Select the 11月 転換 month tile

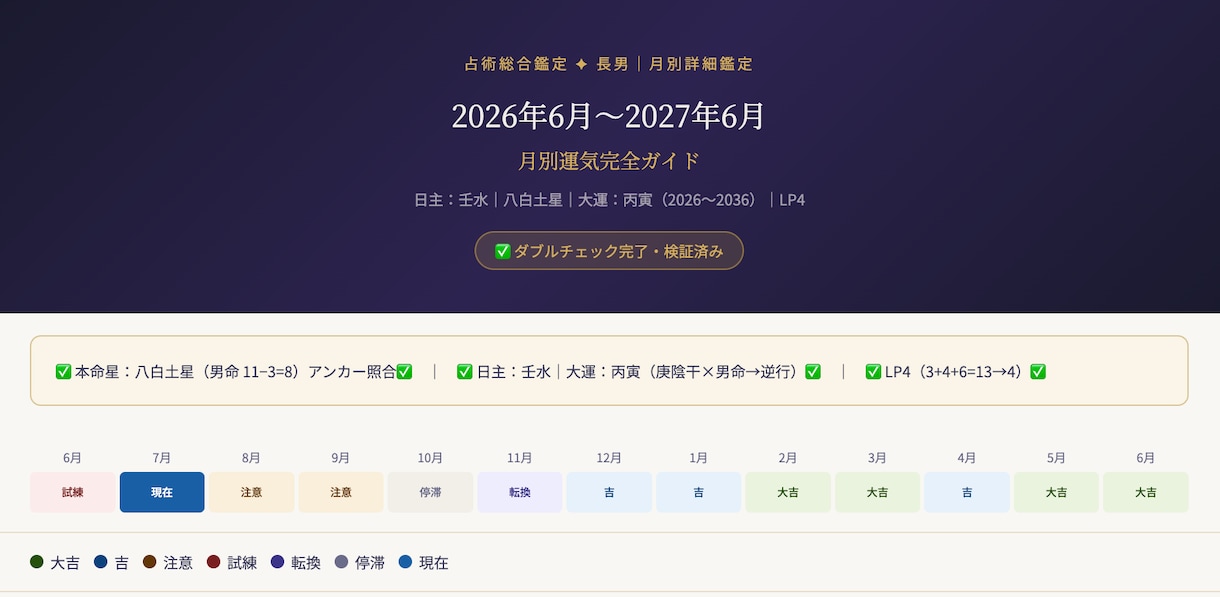(x=520, y=492)
